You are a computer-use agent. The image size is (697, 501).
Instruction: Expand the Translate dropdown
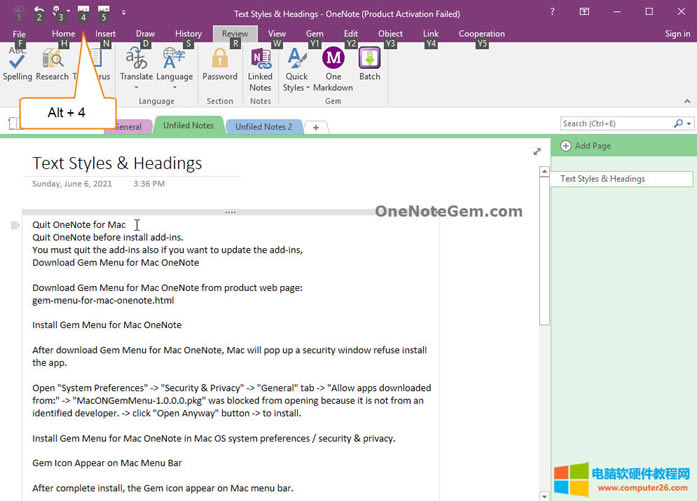pyautogui.click(x=137, y=87)
